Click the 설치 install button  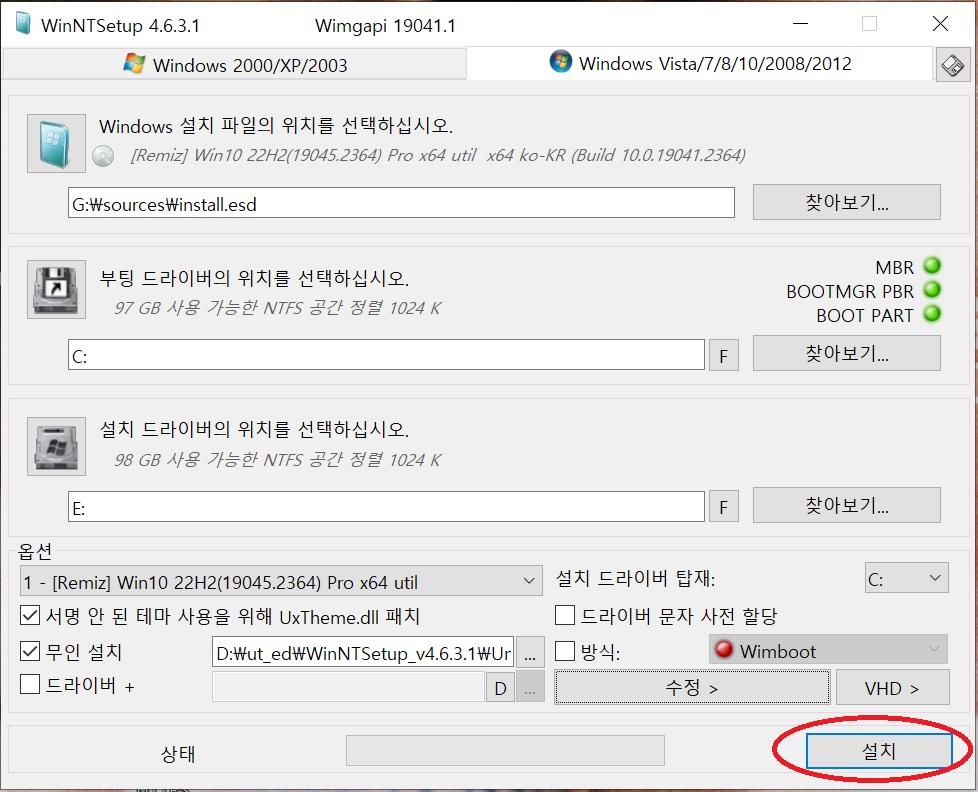(879, 751)
